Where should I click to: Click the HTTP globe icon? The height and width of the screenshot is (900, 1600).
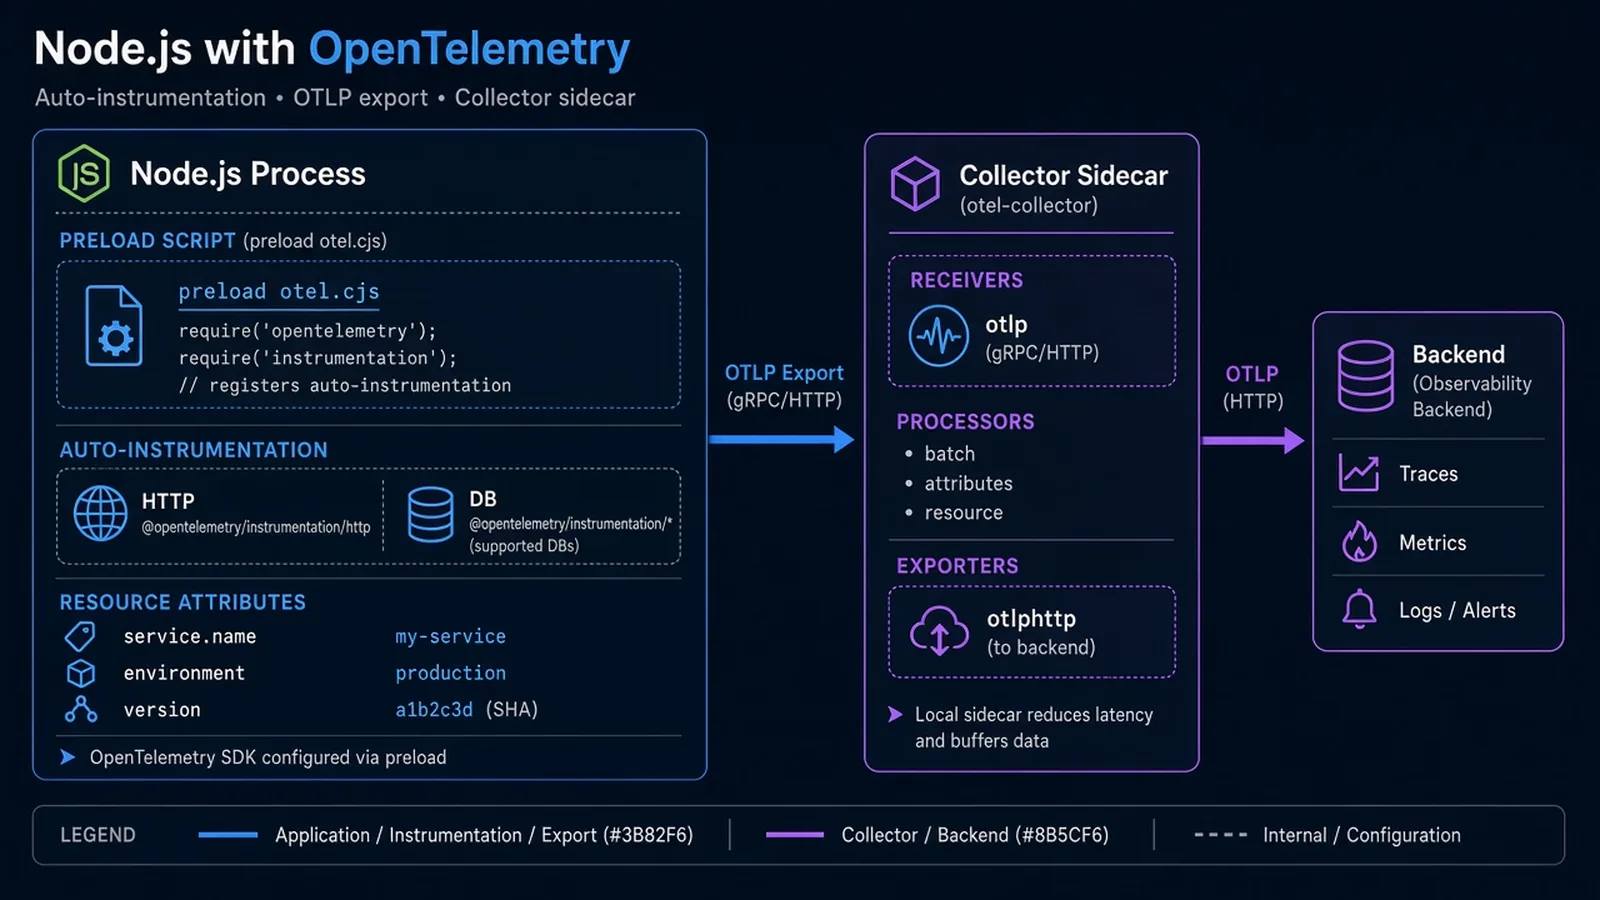point(101,513)
